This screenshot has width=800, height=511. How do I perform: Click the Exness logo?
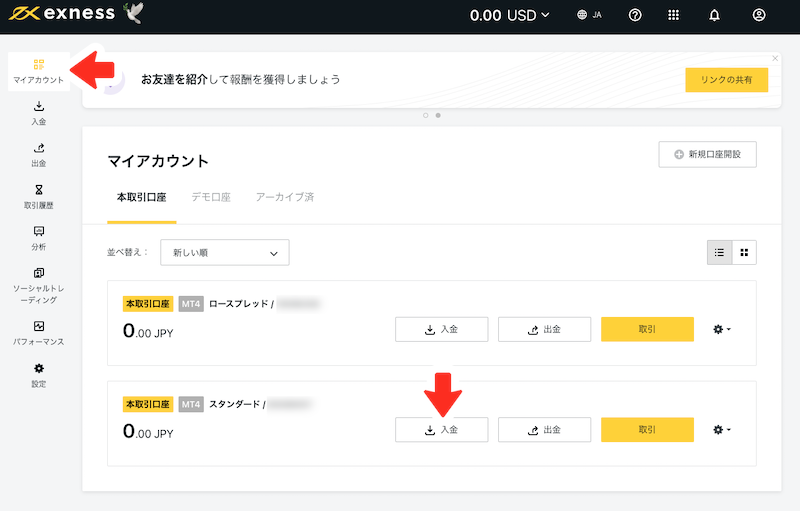tap(62, 13)
